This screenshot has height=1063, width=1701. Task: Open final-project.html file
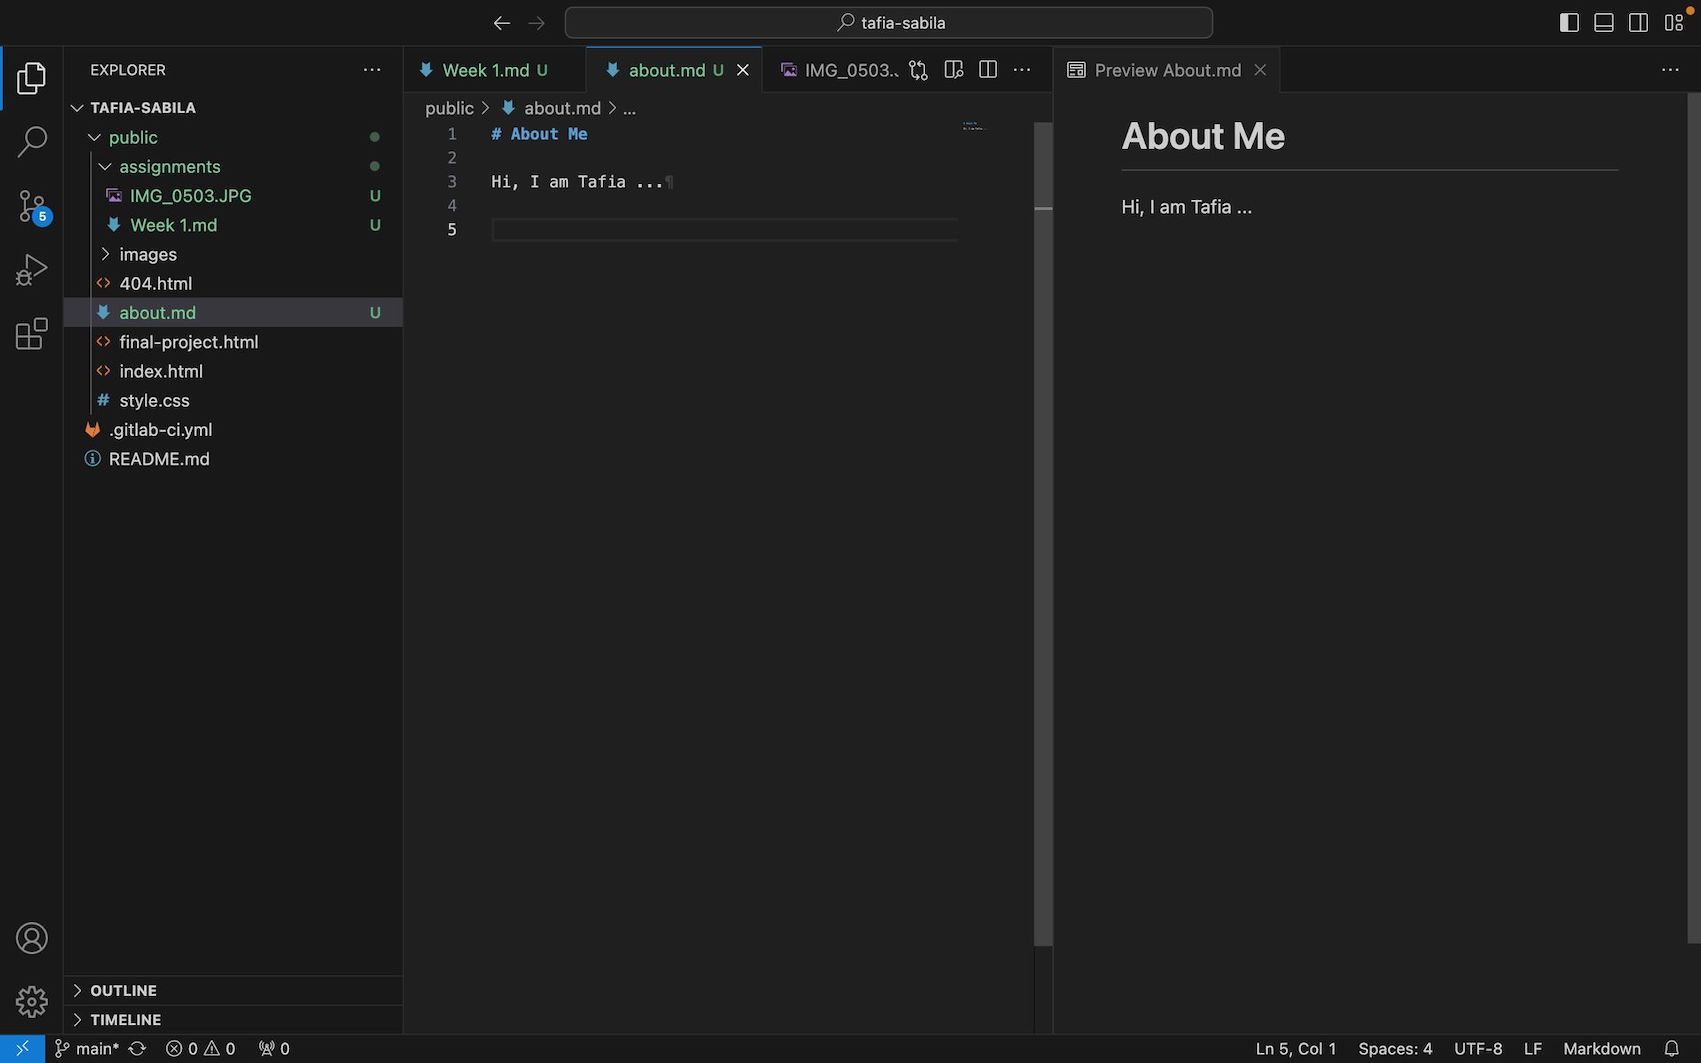(233, 342)
